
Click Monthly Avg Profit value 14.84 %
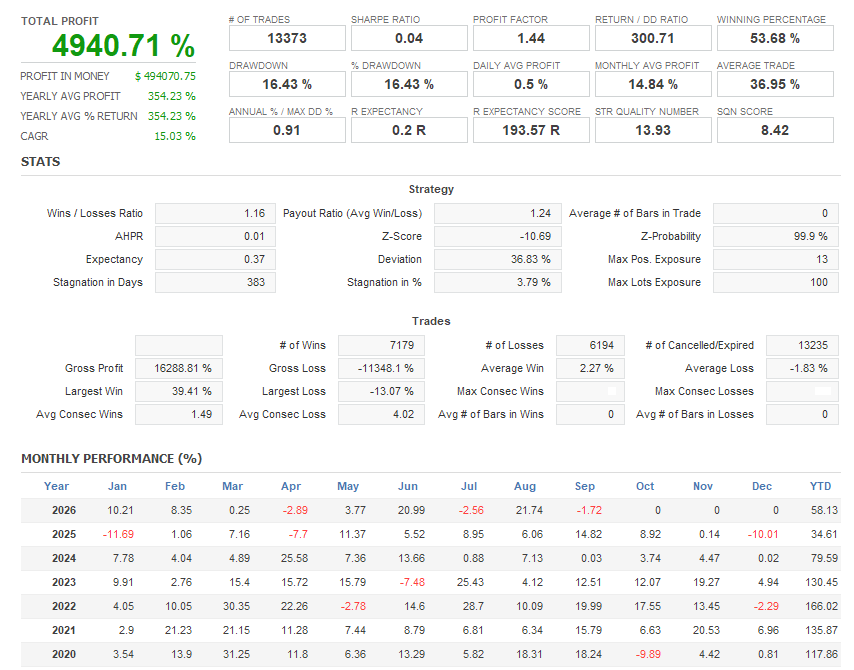(x=653, y=84)
